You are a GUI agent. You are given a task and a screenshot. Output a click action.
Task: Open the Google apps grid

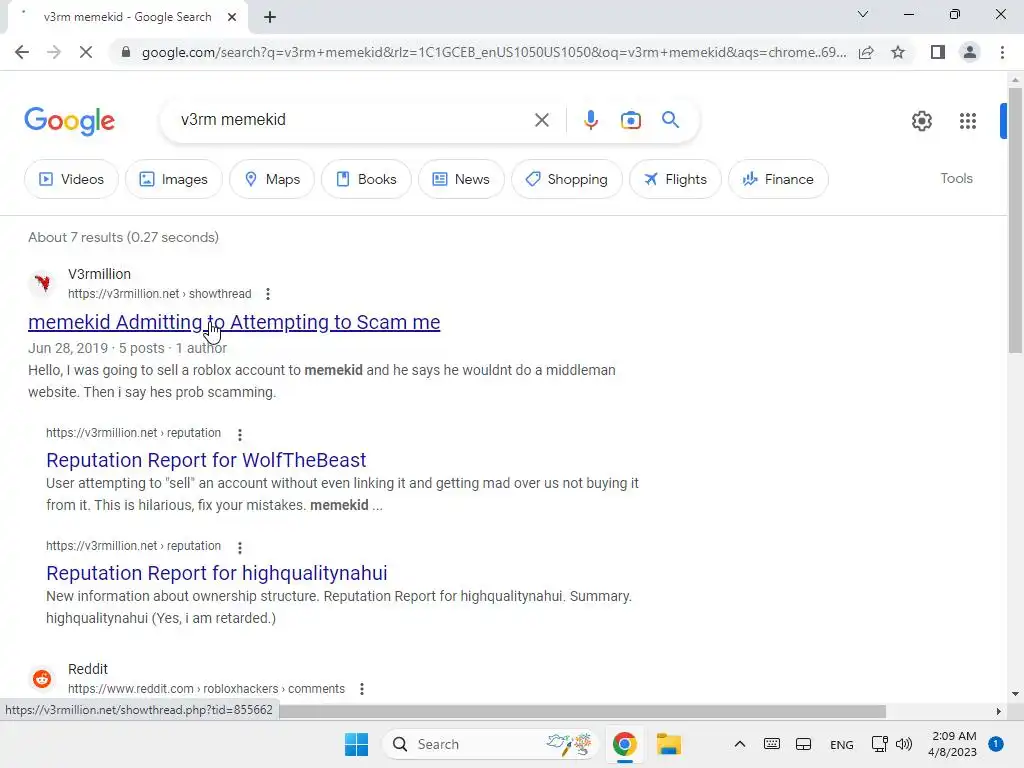[967, 121]
